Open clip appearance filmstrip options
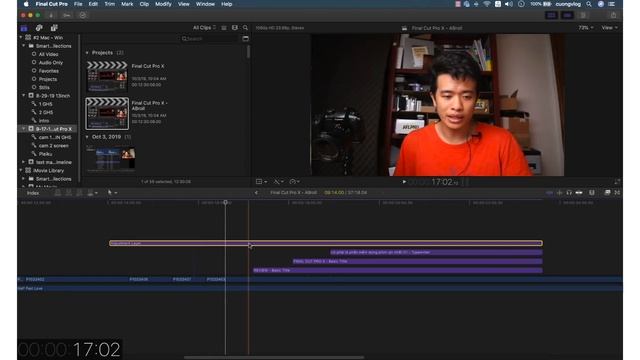640x360 pixels. coord(235,28)
